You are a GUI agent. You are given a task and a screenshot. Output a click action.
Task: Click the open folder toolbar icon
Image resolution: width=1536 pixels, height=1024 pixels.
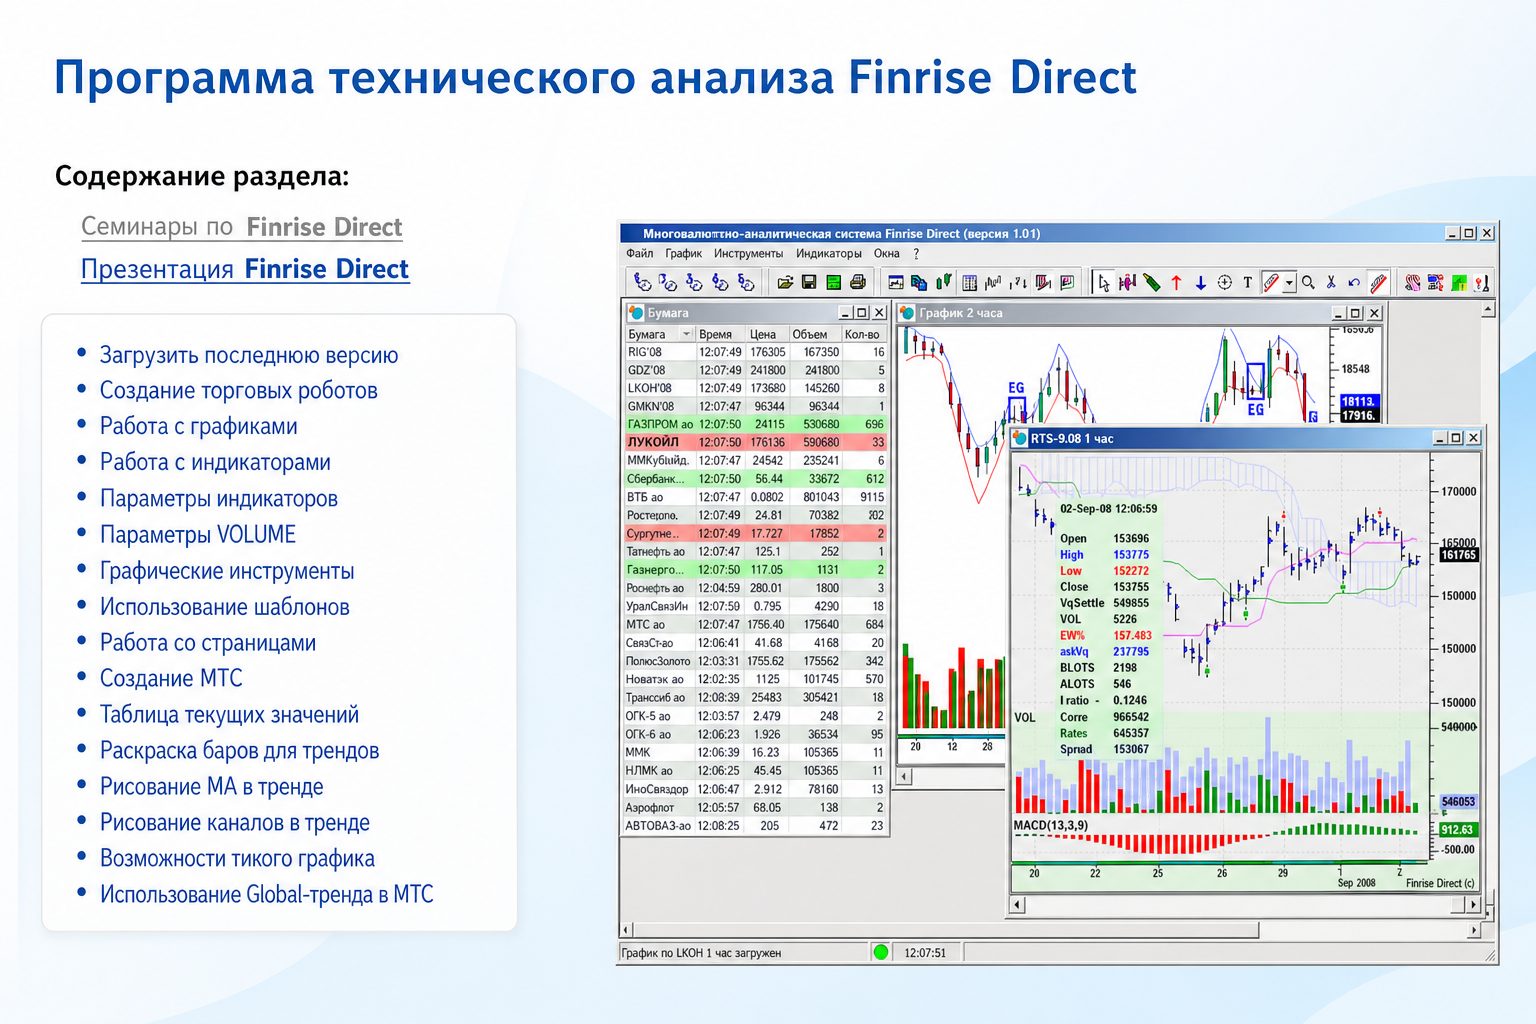pos(785,283)
